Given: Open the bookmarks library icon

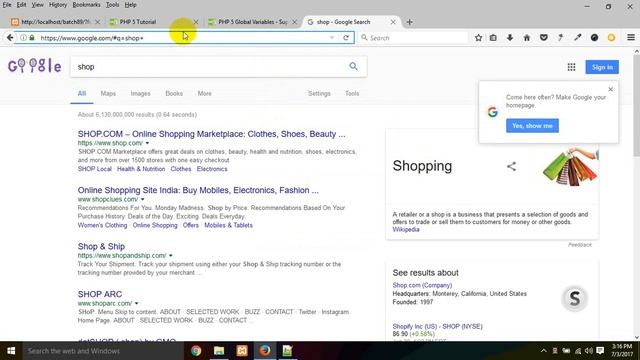Looking at the screenshot, I should (x=493, y=38).
